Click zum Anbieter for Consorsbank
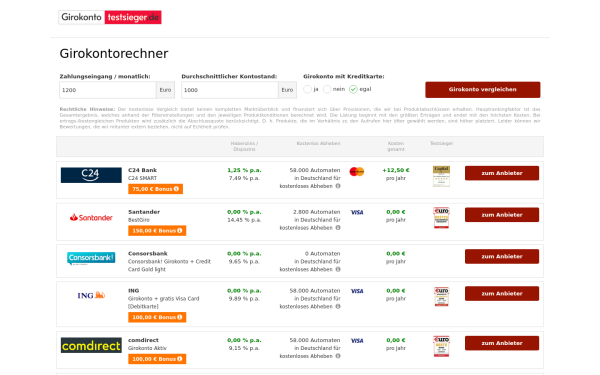The image size is (600, 375). tap(502, 256)
